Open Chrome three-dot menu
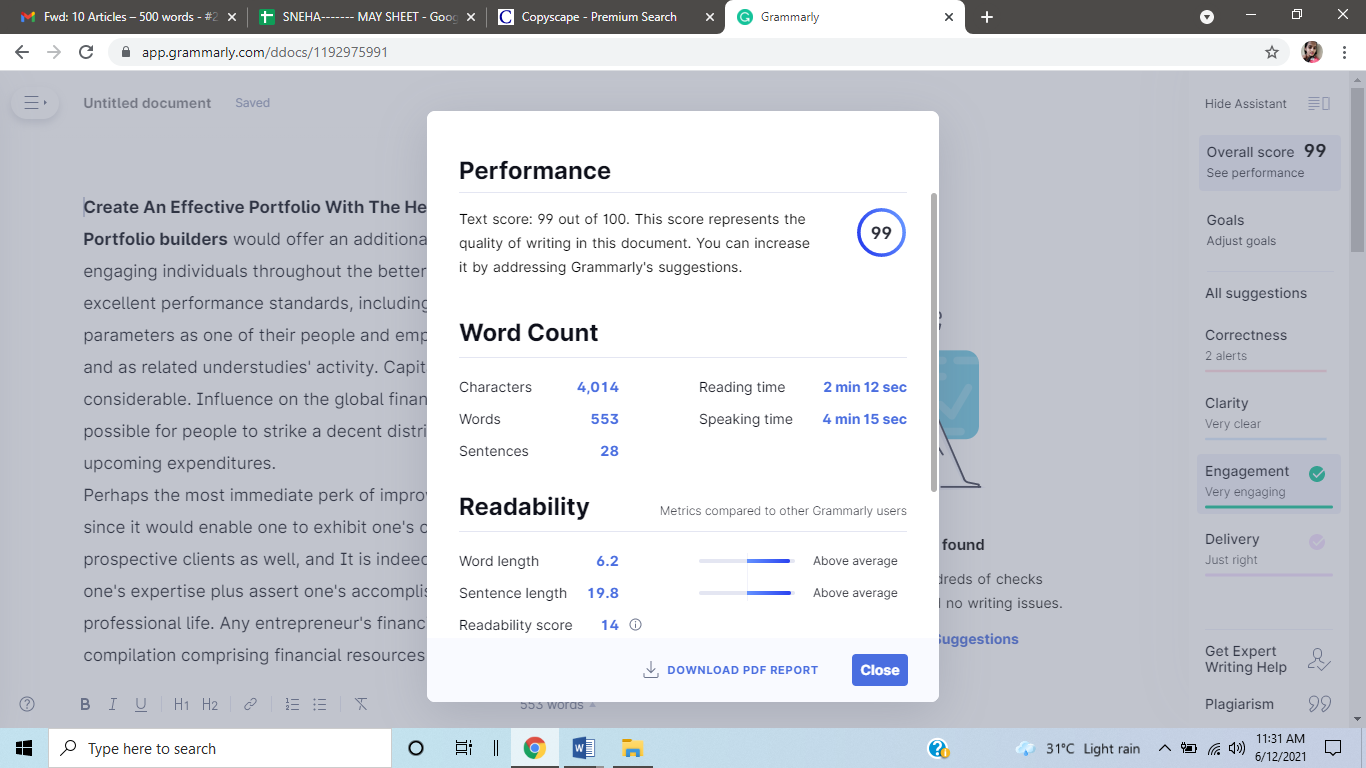Image resolution: width=1366 pixels, height=768 pixels. (1345, 52)
